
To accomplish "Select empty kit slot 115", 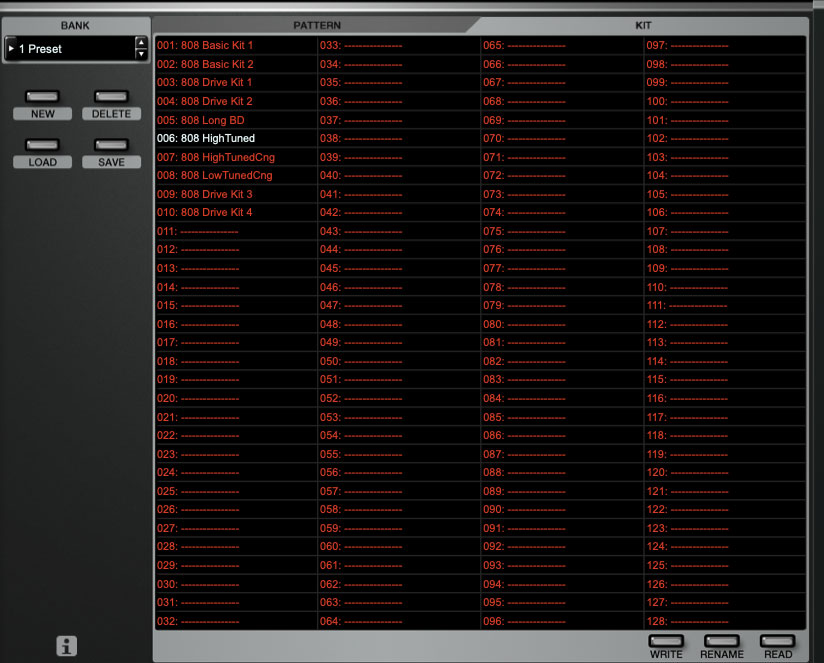I will coord(725,379).
